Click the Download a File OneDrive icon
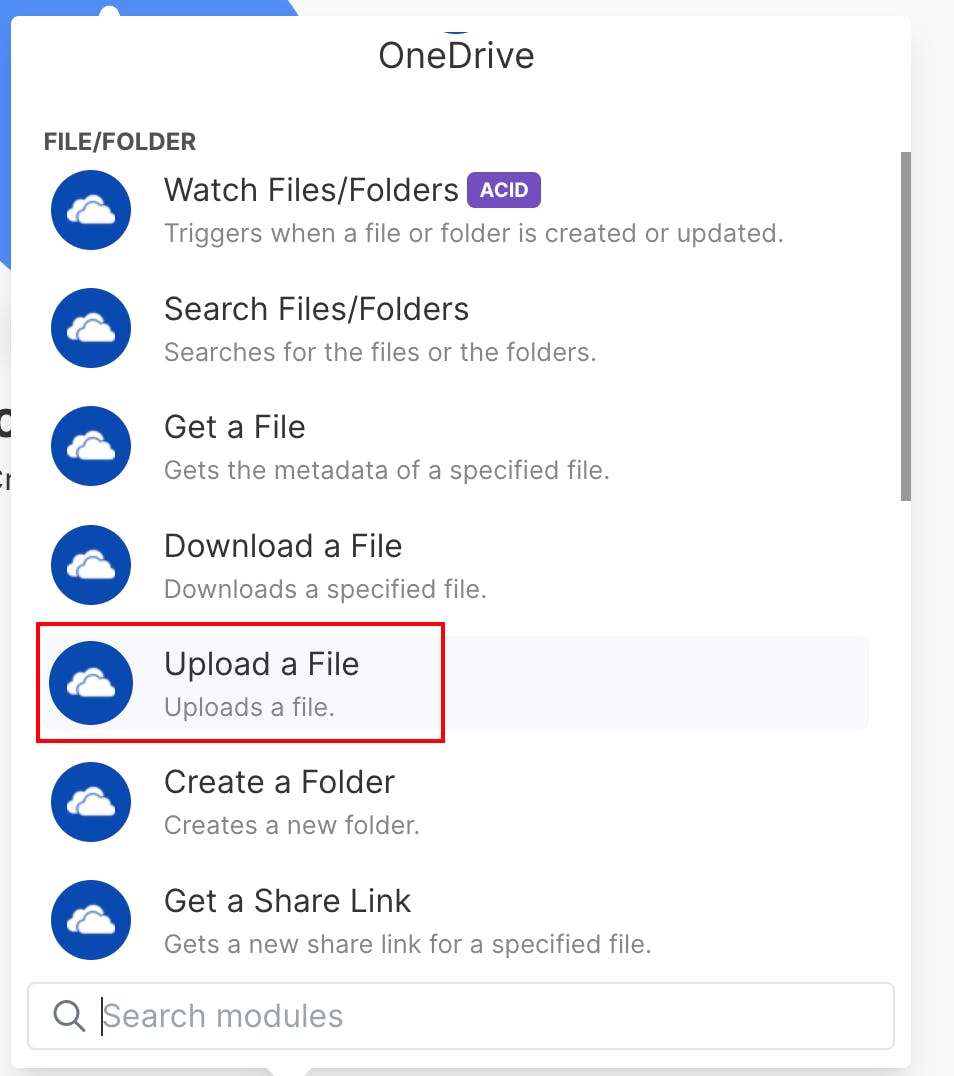 pos(91,565)
